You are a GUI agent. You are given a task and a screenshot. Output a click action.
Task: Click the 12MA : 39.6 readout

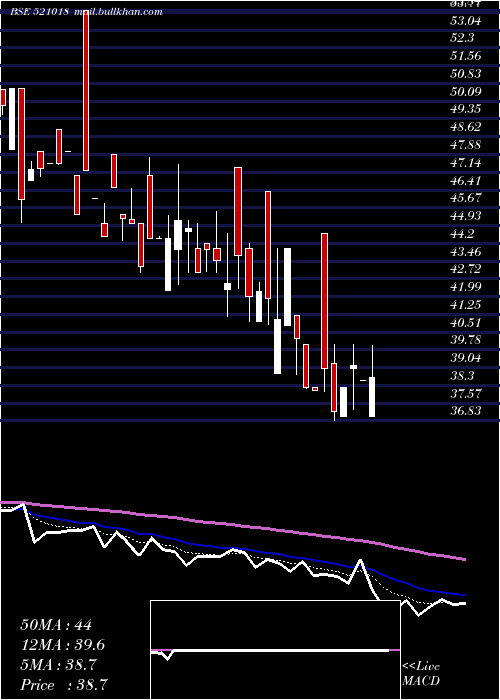click(x=63, y=645)
